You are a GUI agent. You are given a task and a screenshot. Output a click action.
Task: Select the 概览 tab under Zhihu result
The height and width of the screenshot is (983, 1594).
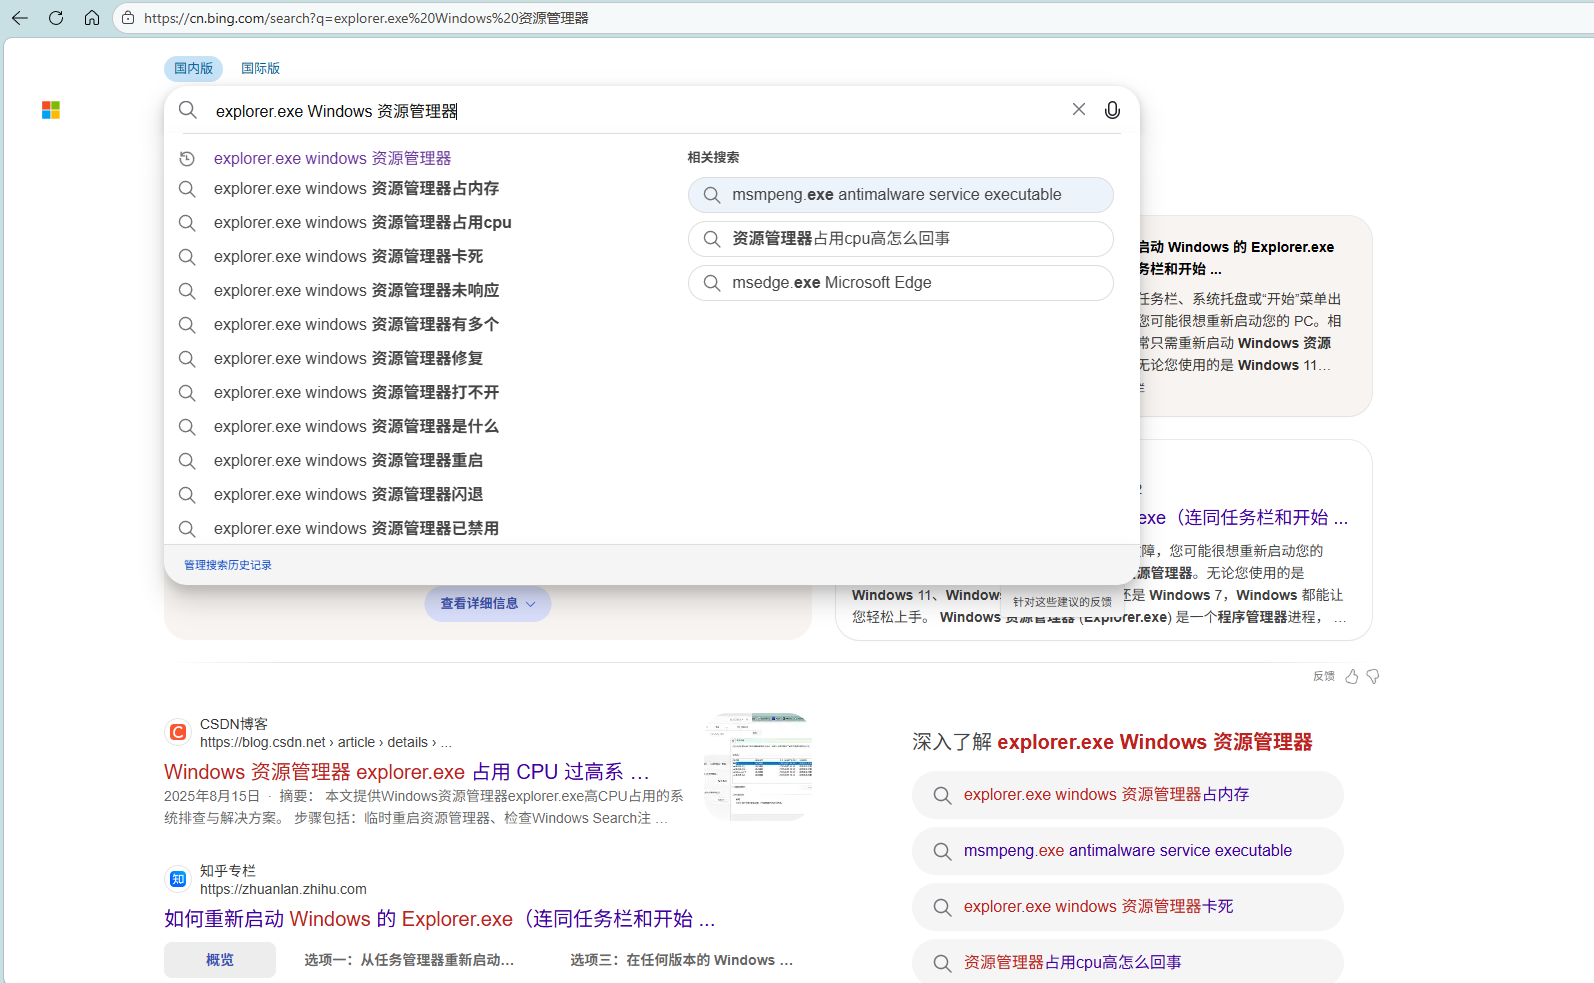pos(220,960)
